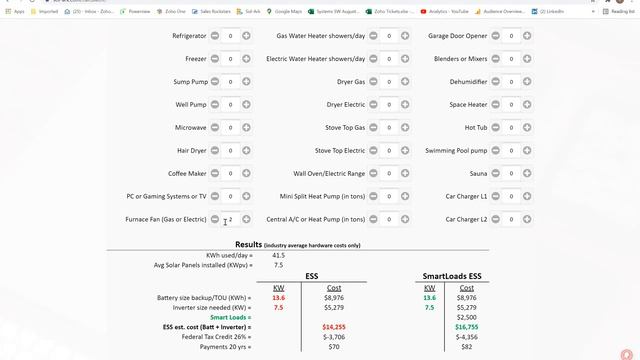Remove a Garage Door Opener
Screen dimensions: 640x360
tap(496, 36)
